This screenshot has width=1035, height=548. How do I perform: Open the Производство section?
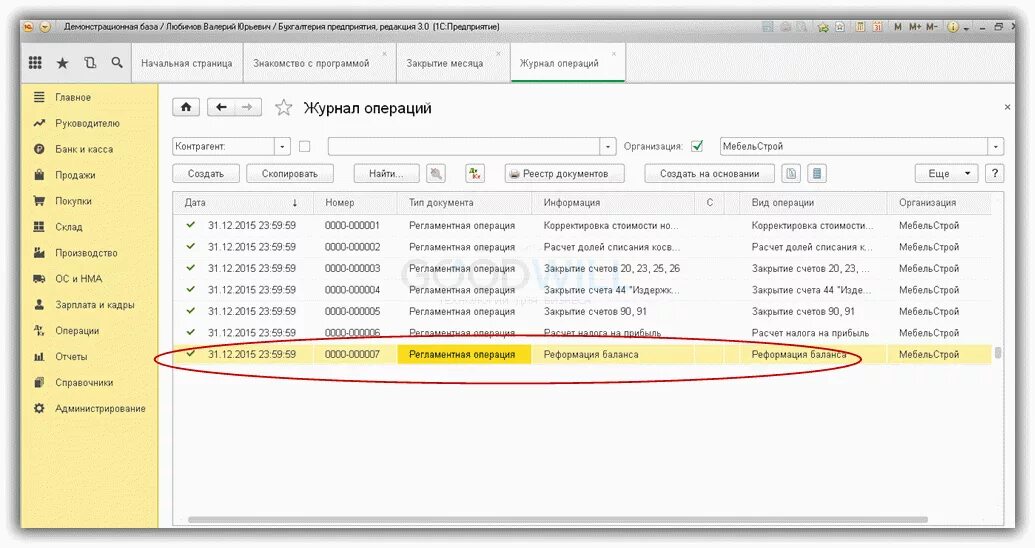(x=86, y=253)
